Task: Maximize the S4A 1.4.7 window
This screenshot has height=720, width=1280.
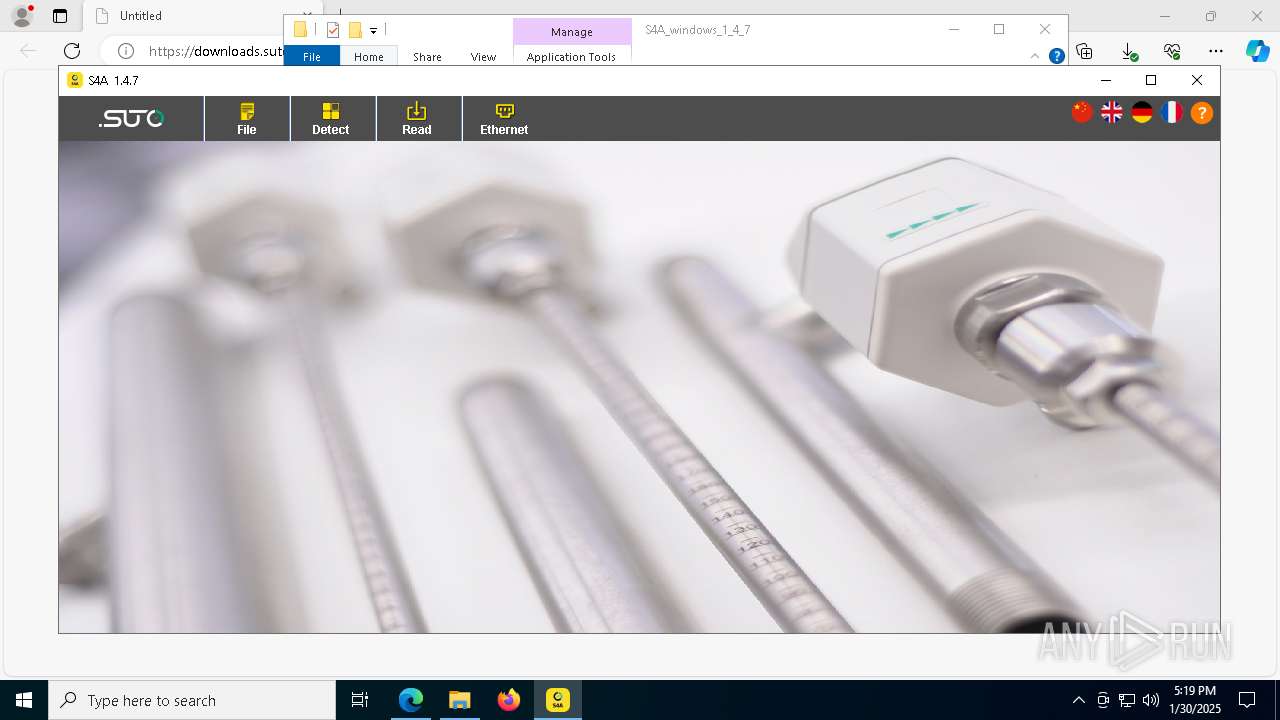Action: (x=1151, y=80)
